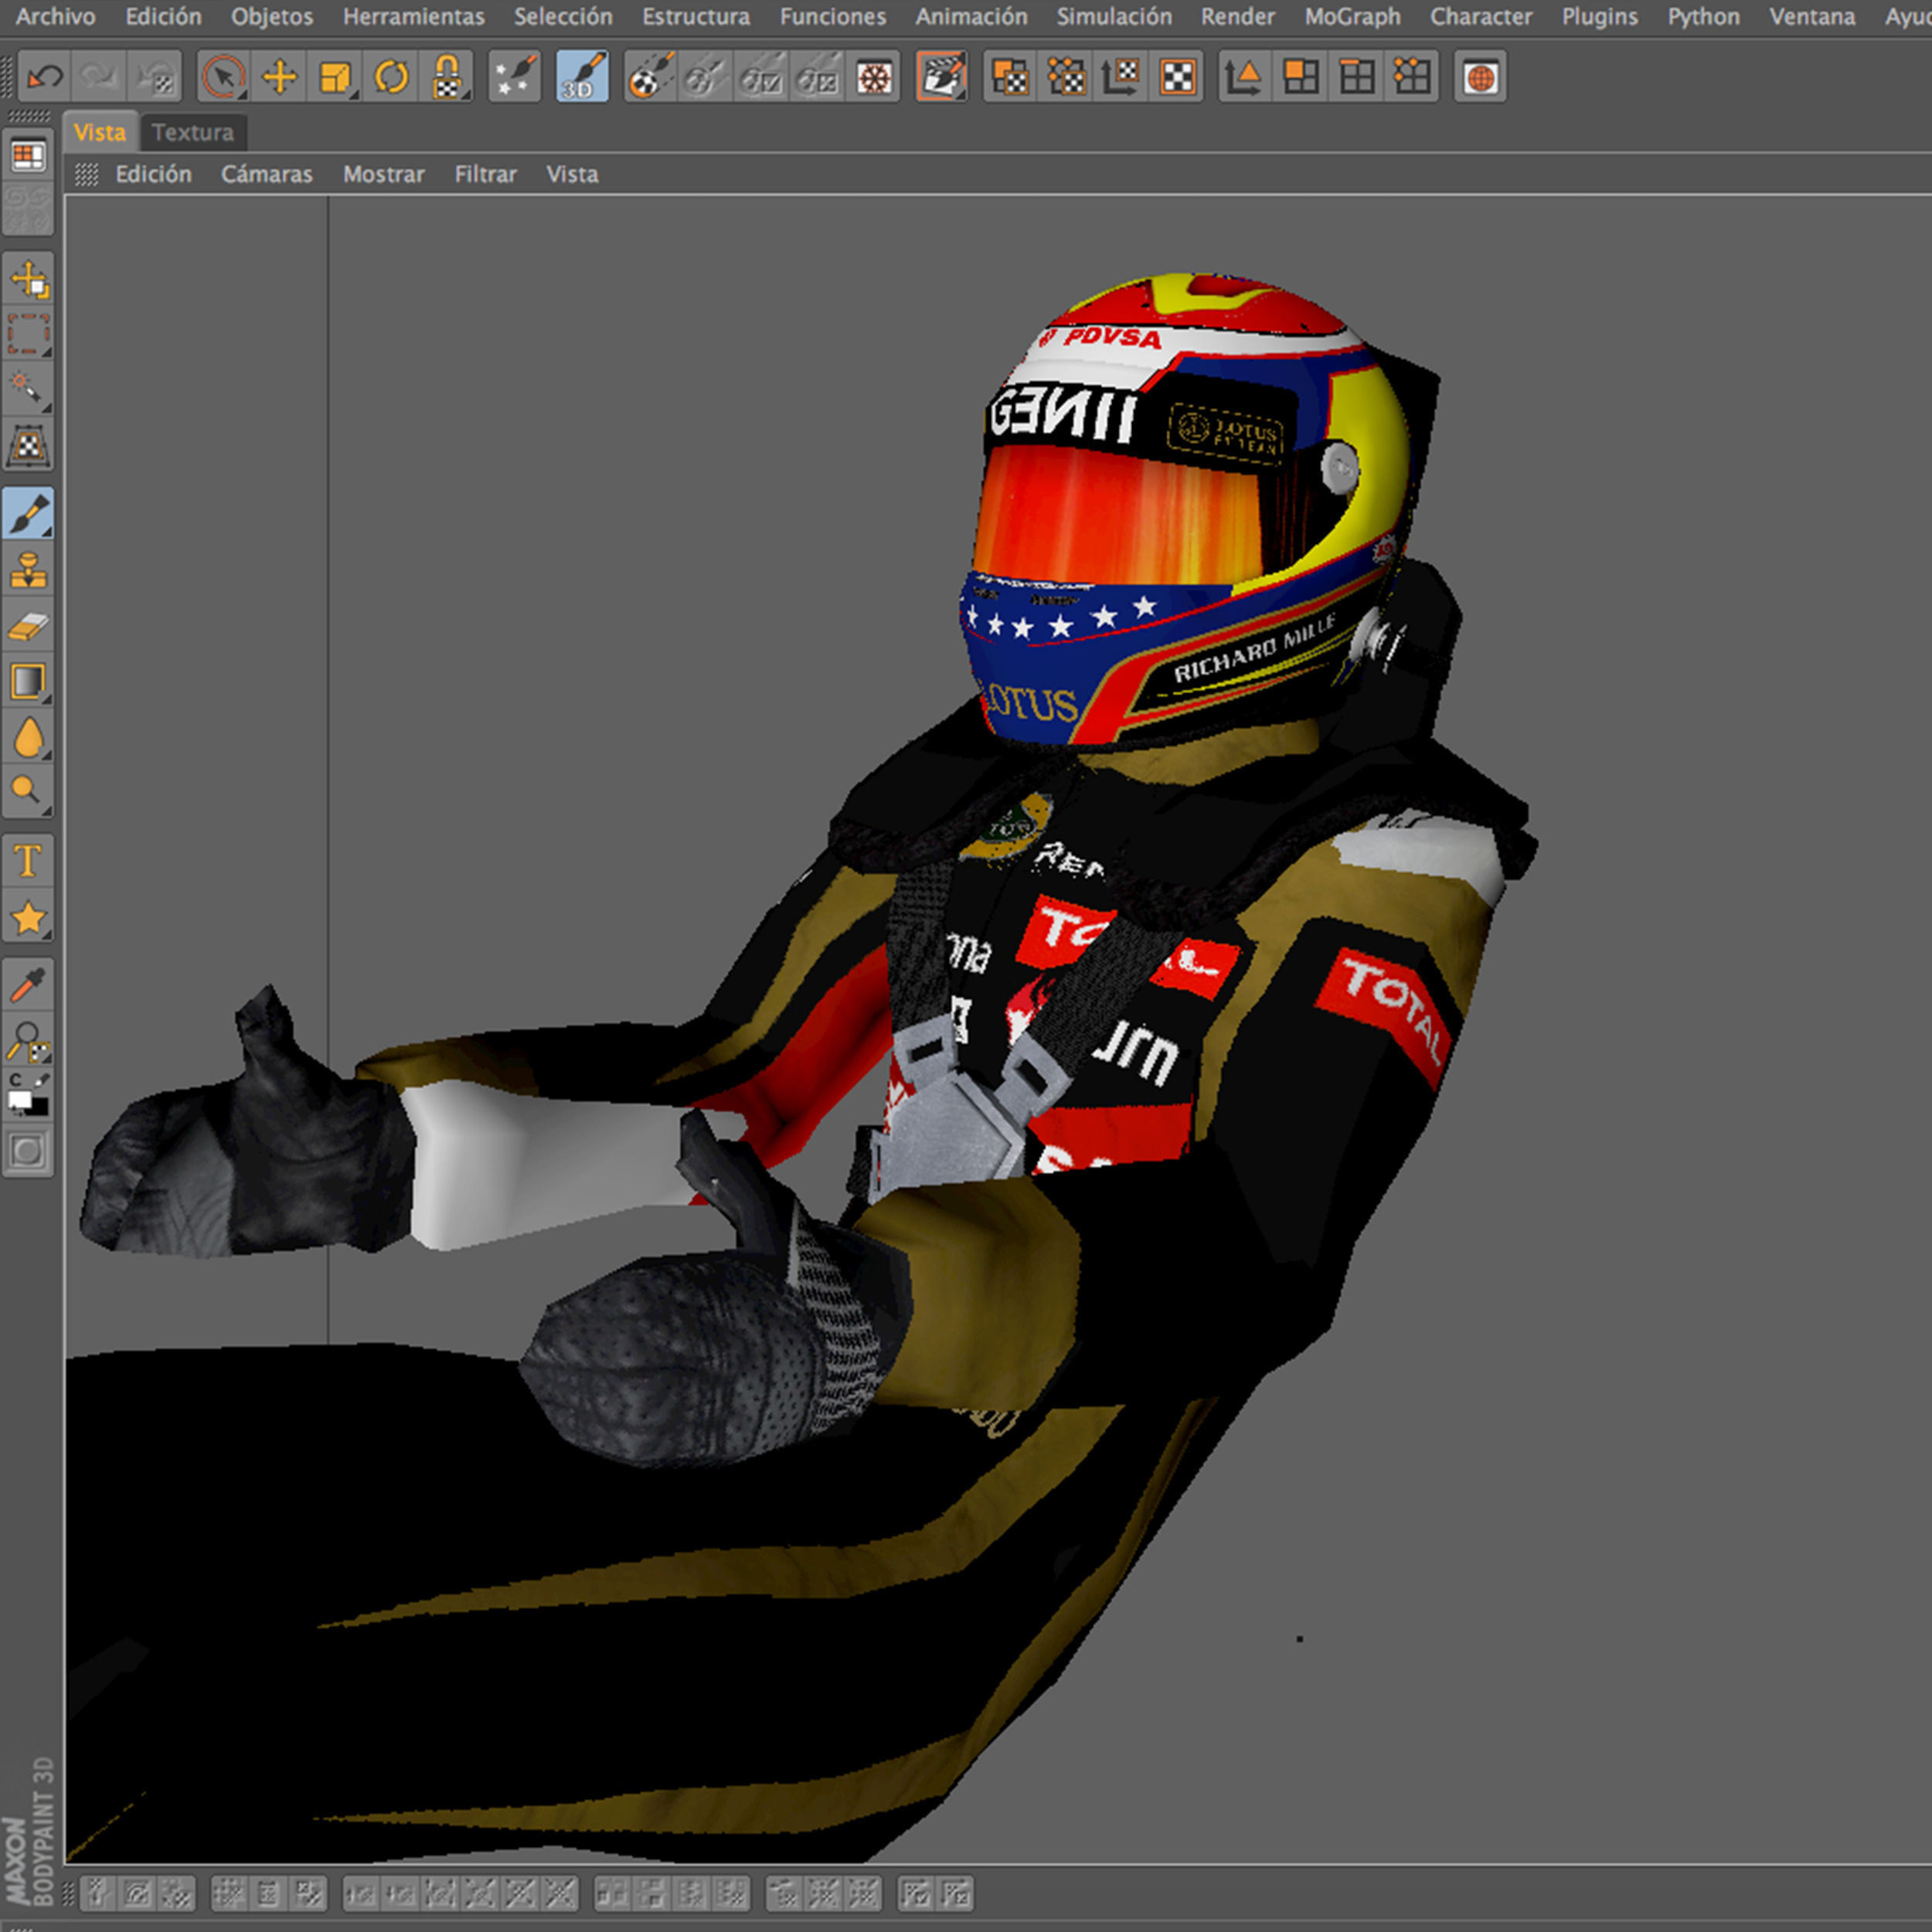Select the Eraser tool
1932x1932 pixels.
click(x=28, y=626)
